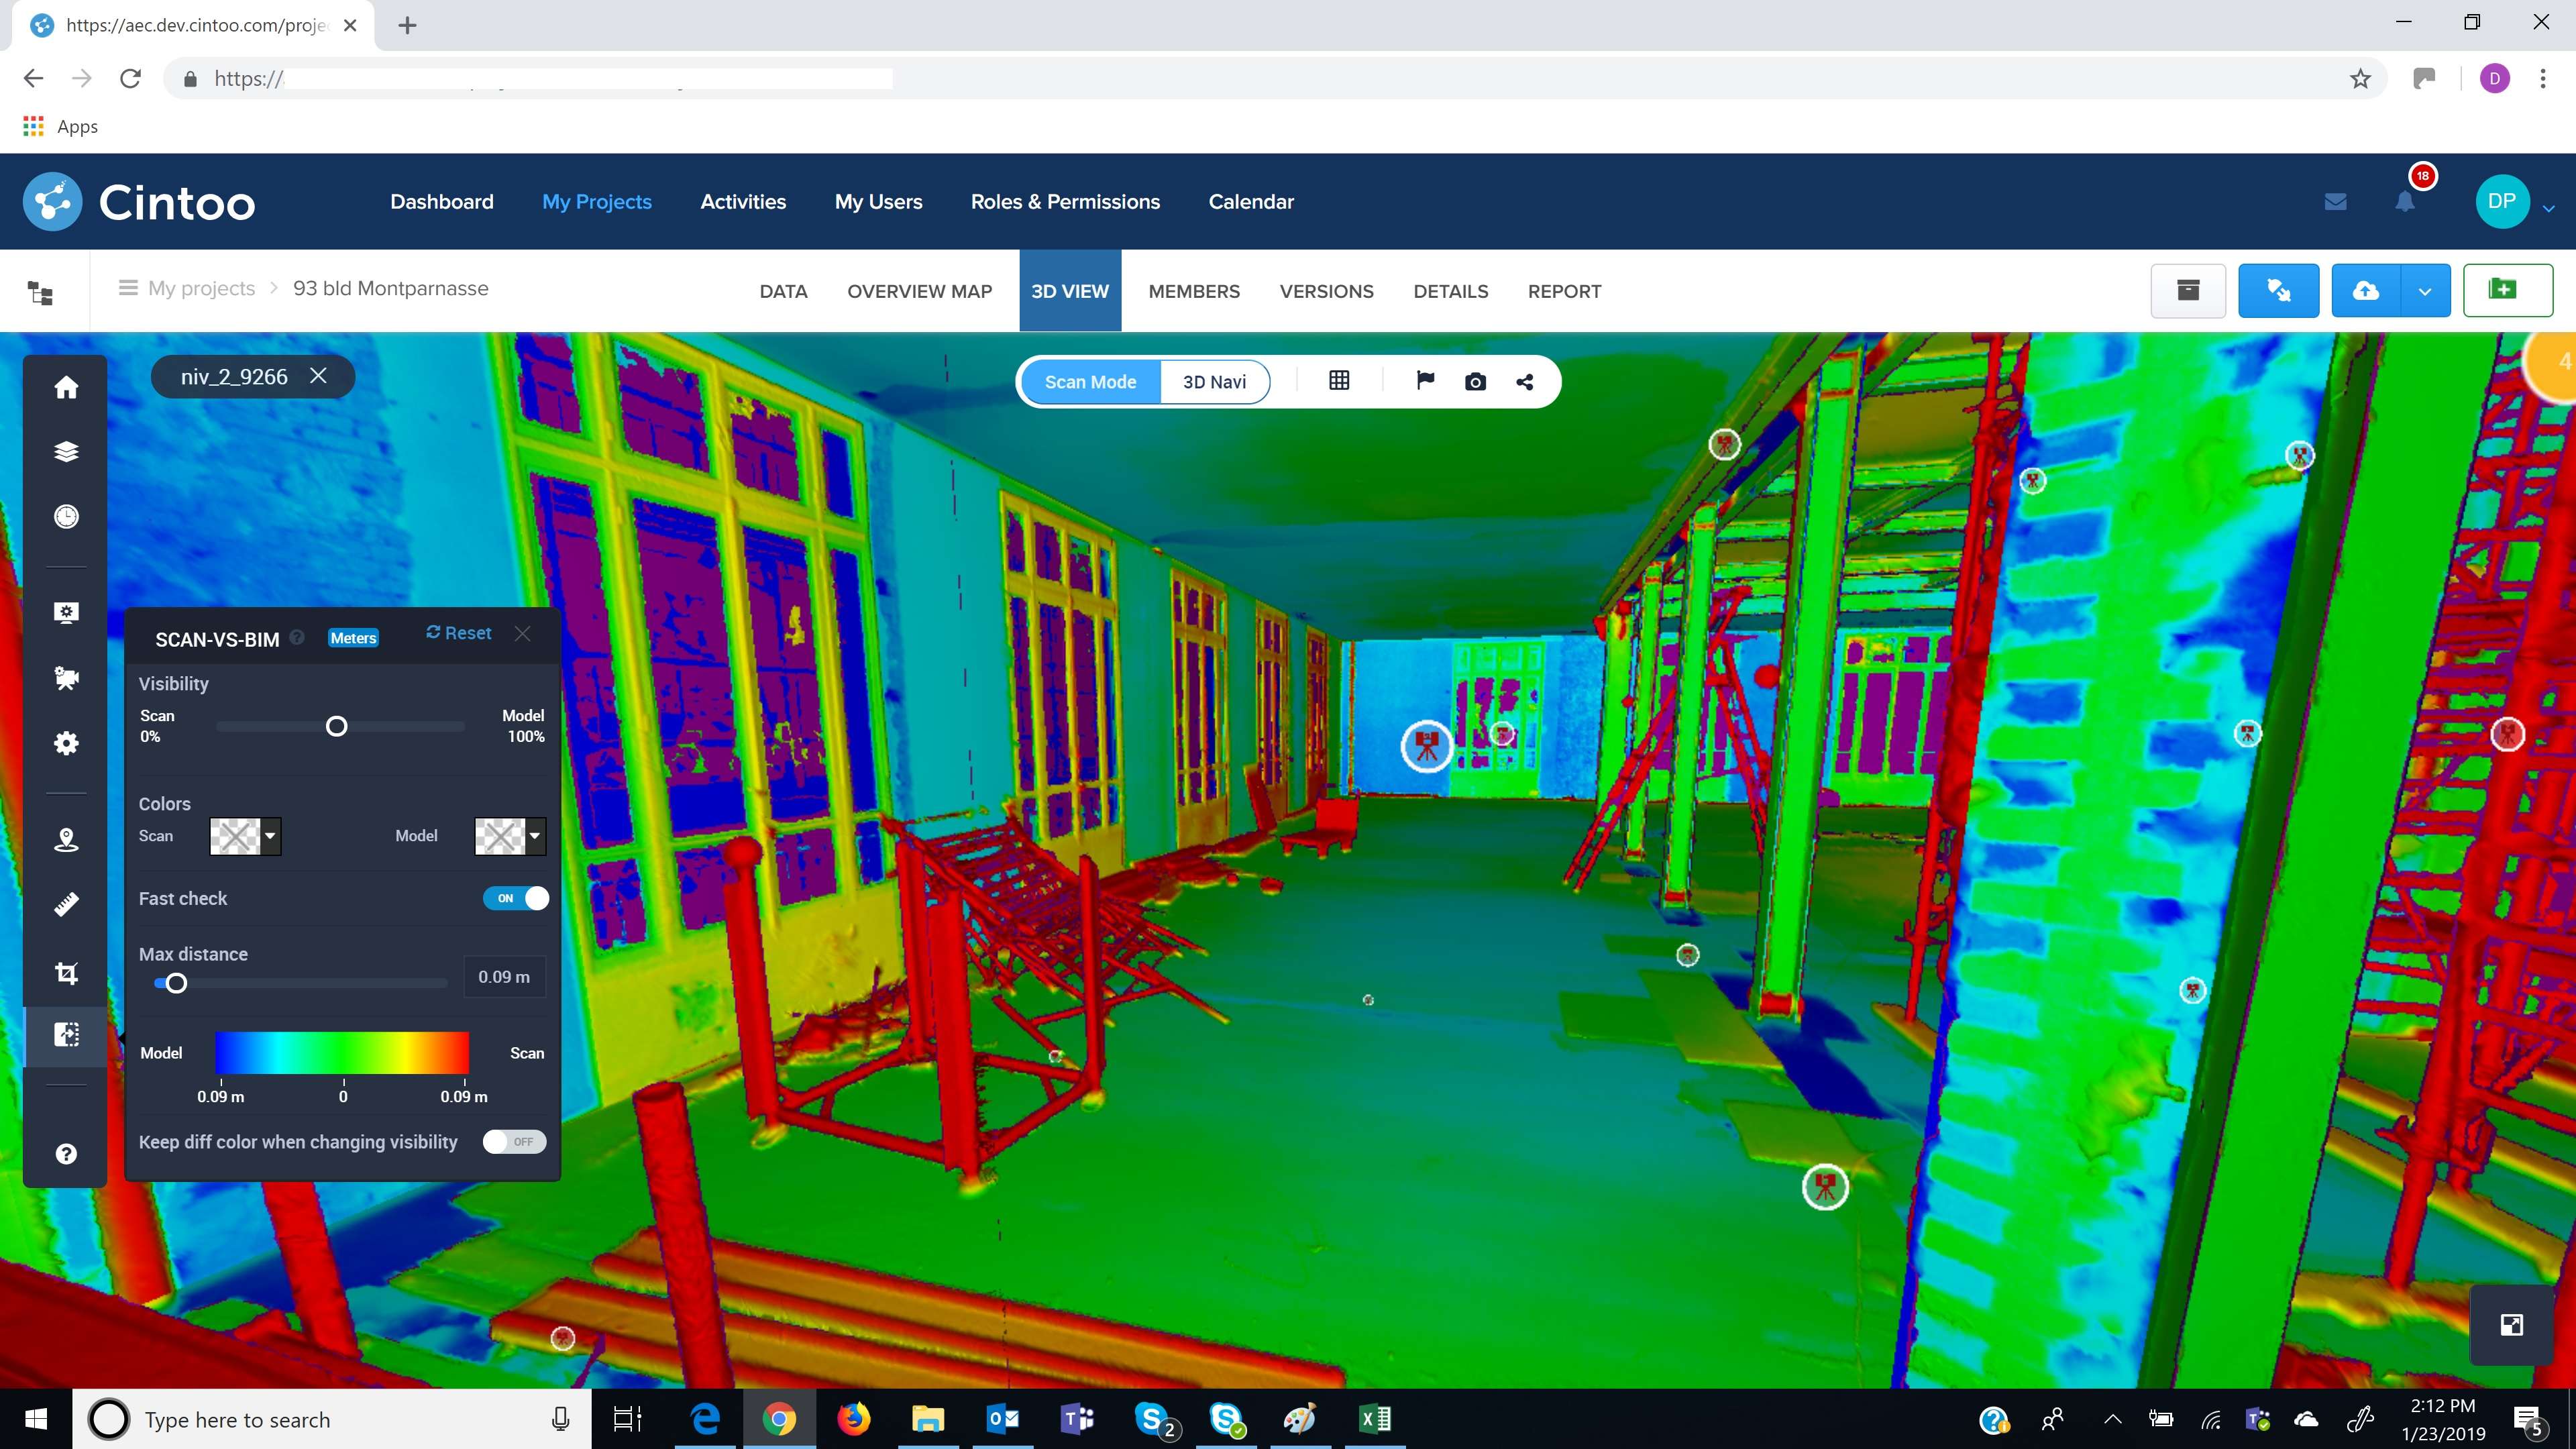Click the share icon in view toolbar
The height and width of the screenshot is (1449, 2576).
tap(1524, 382)
